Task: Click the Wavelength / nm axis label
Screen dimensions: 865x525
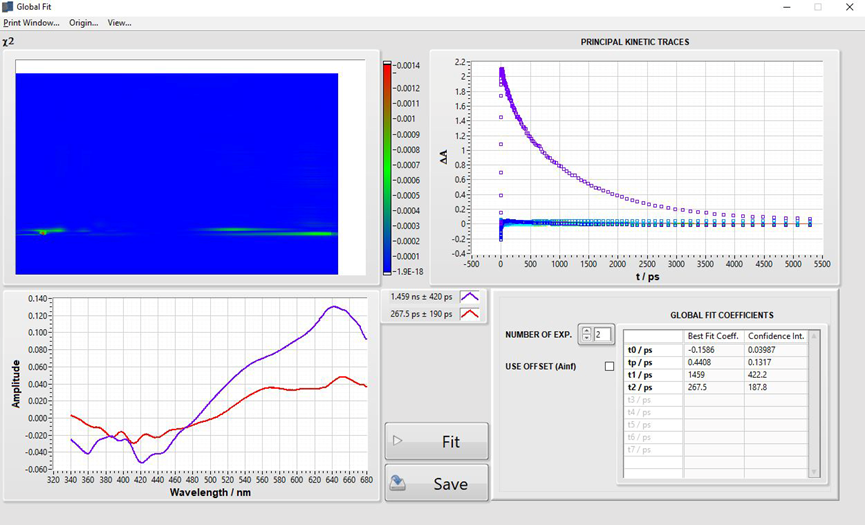Action: (x=210, y=492)
